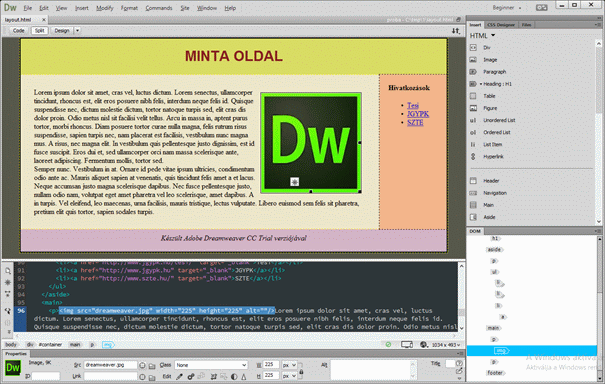Switch to the CSS Designer tab

coord(500,25)
